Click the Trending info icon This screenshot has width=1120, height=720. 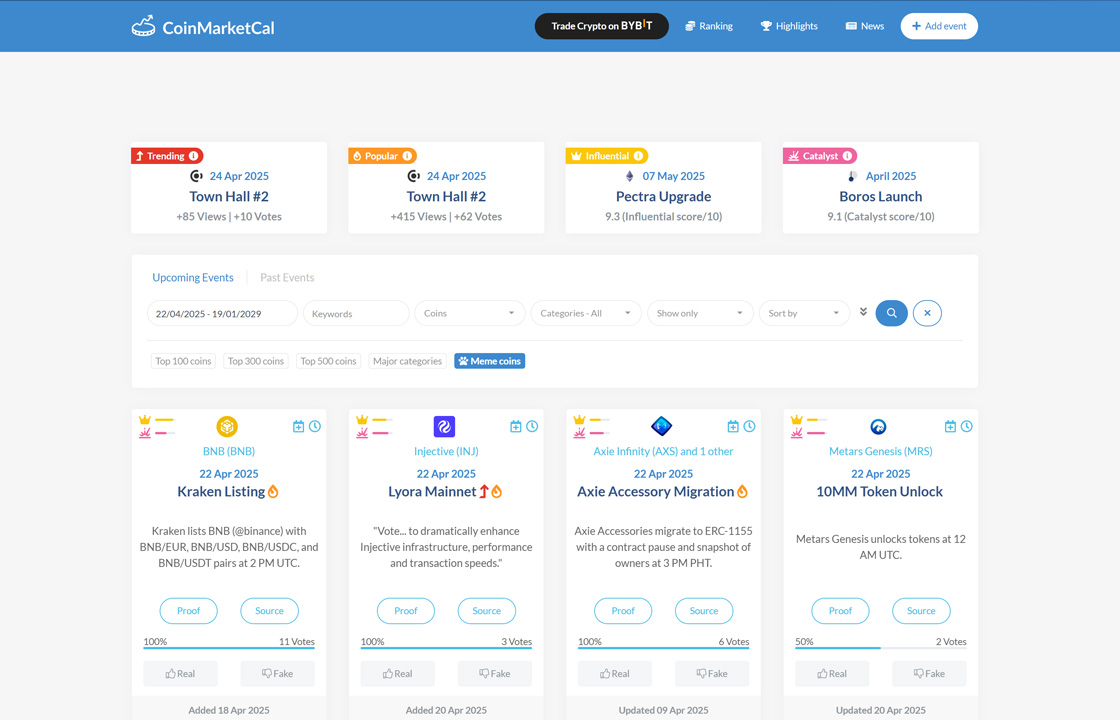194,156
